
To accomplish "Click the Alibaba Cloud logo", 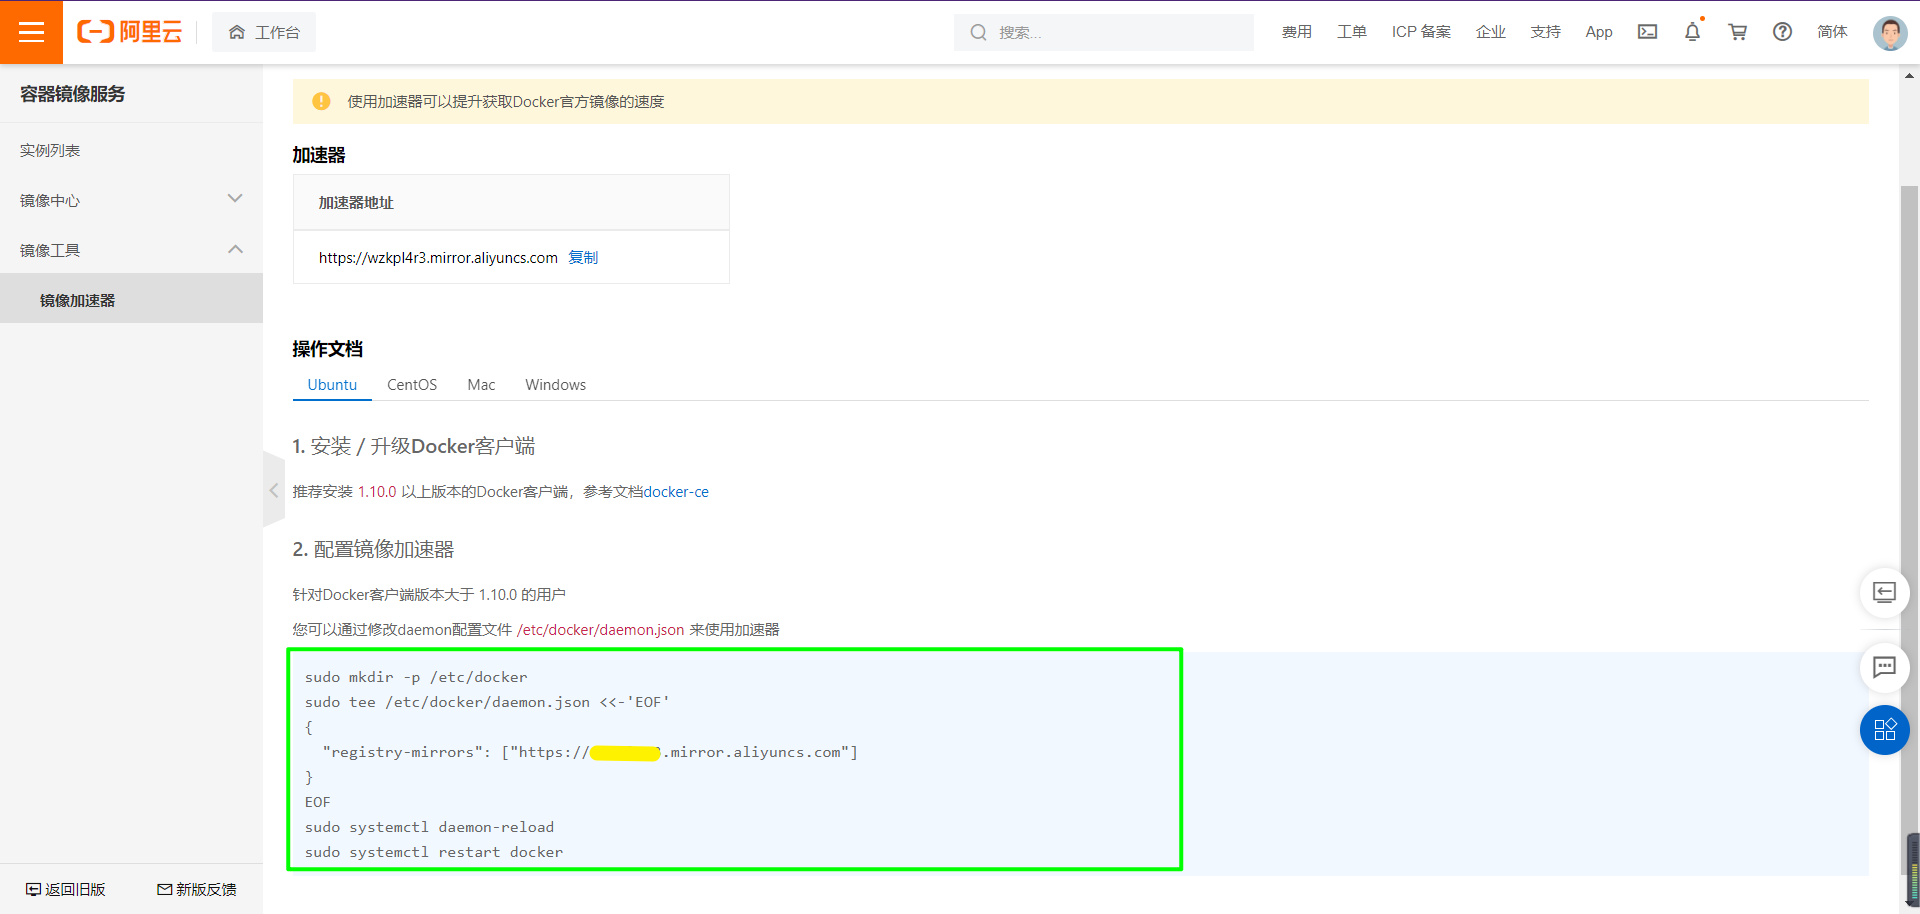I will point(130,32).
